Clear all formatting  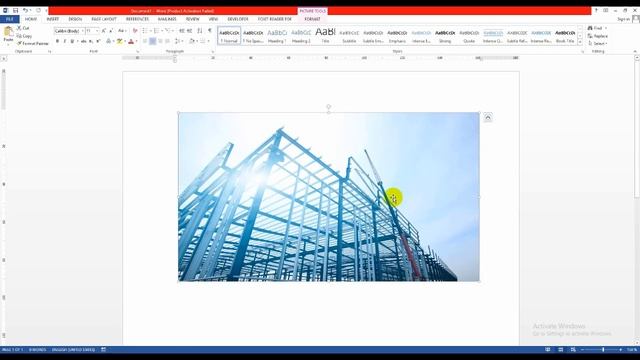[x=135, y=31]
